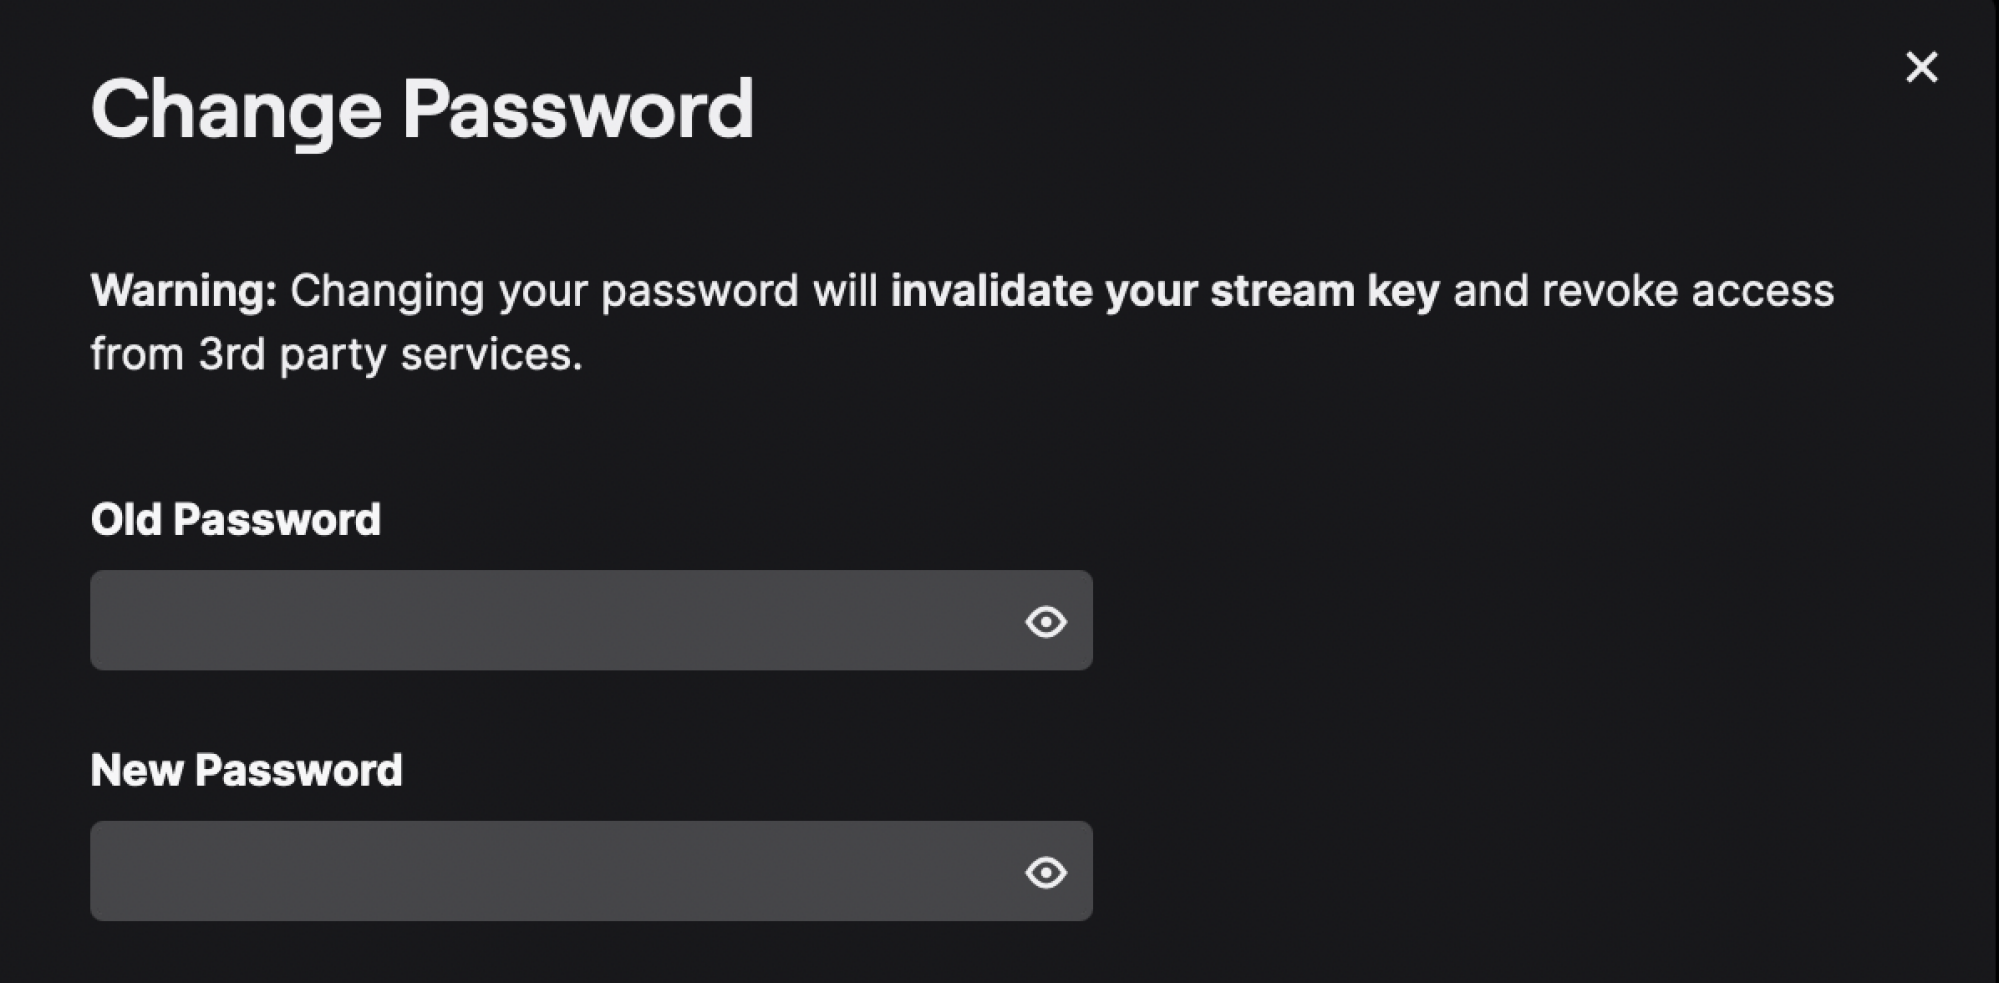The height and width of the screenshot is (983, 1999).
Task: Toggle the eye icon in Old Password
Action: coord(1045,621)
